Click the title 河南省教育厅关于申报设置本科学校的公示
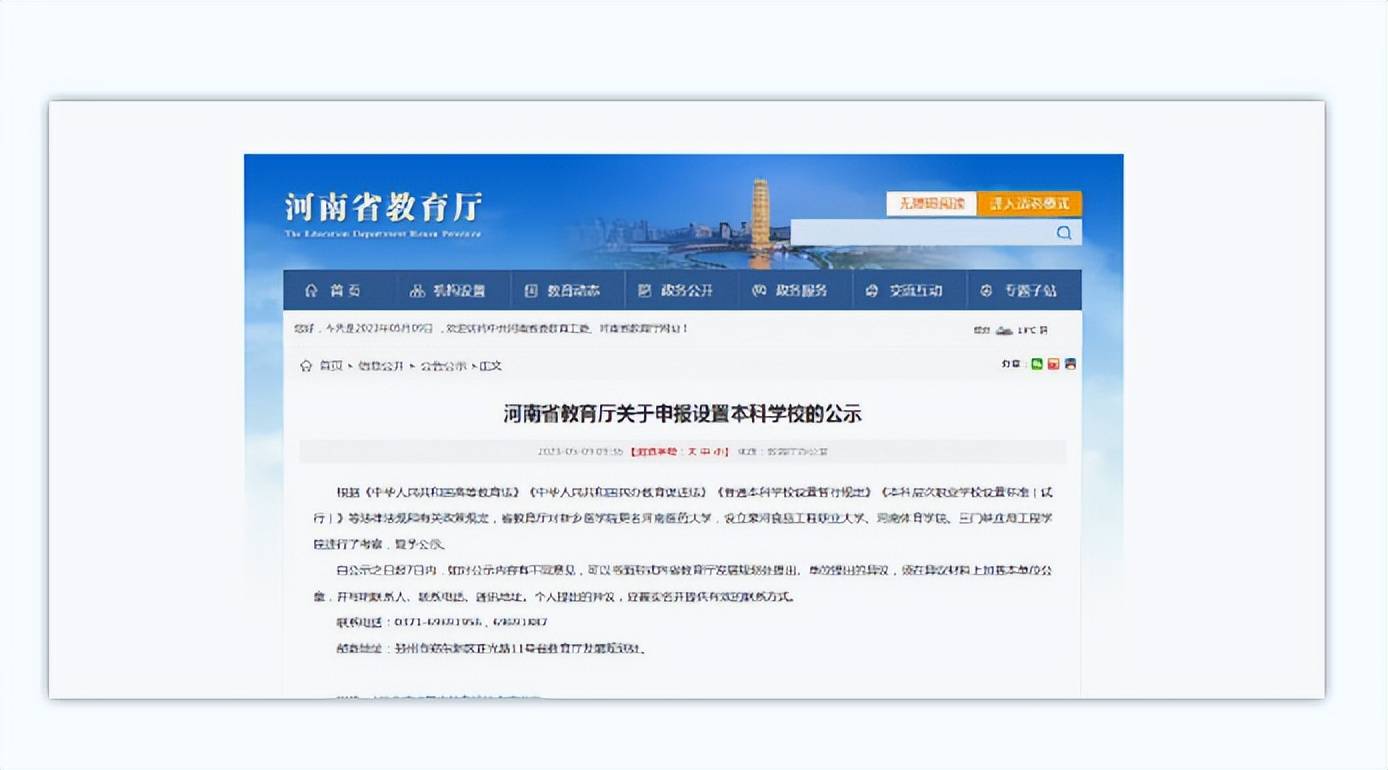1388x770 pixels. coord(682,414)
